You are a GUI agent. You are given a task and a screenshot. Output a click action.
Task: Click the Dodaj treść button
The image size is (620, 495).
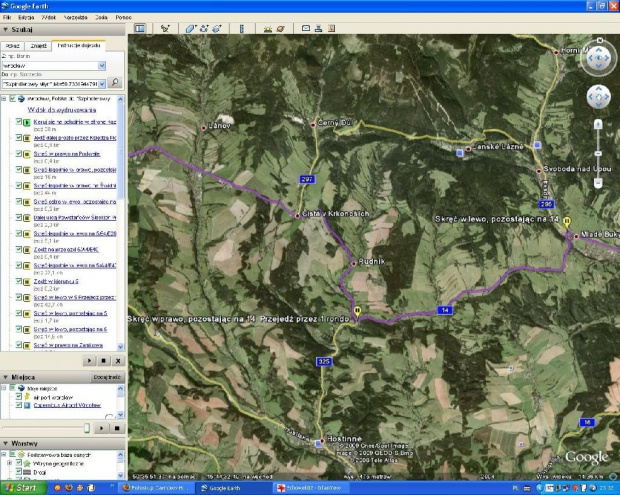(107, 377)
